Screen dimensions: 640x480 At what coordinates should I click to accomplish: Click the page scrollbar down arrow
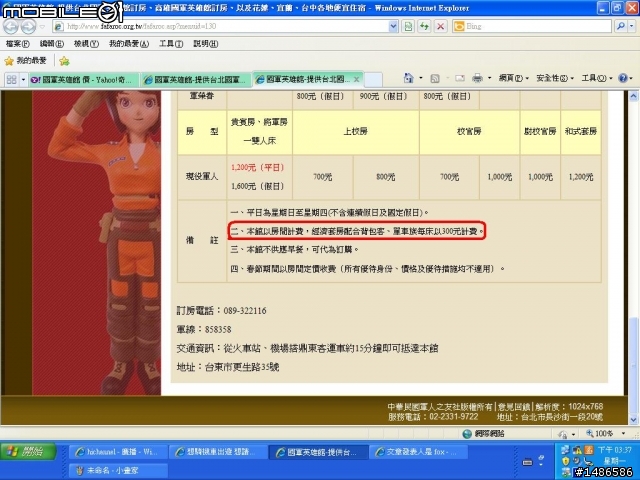(633, 419)
